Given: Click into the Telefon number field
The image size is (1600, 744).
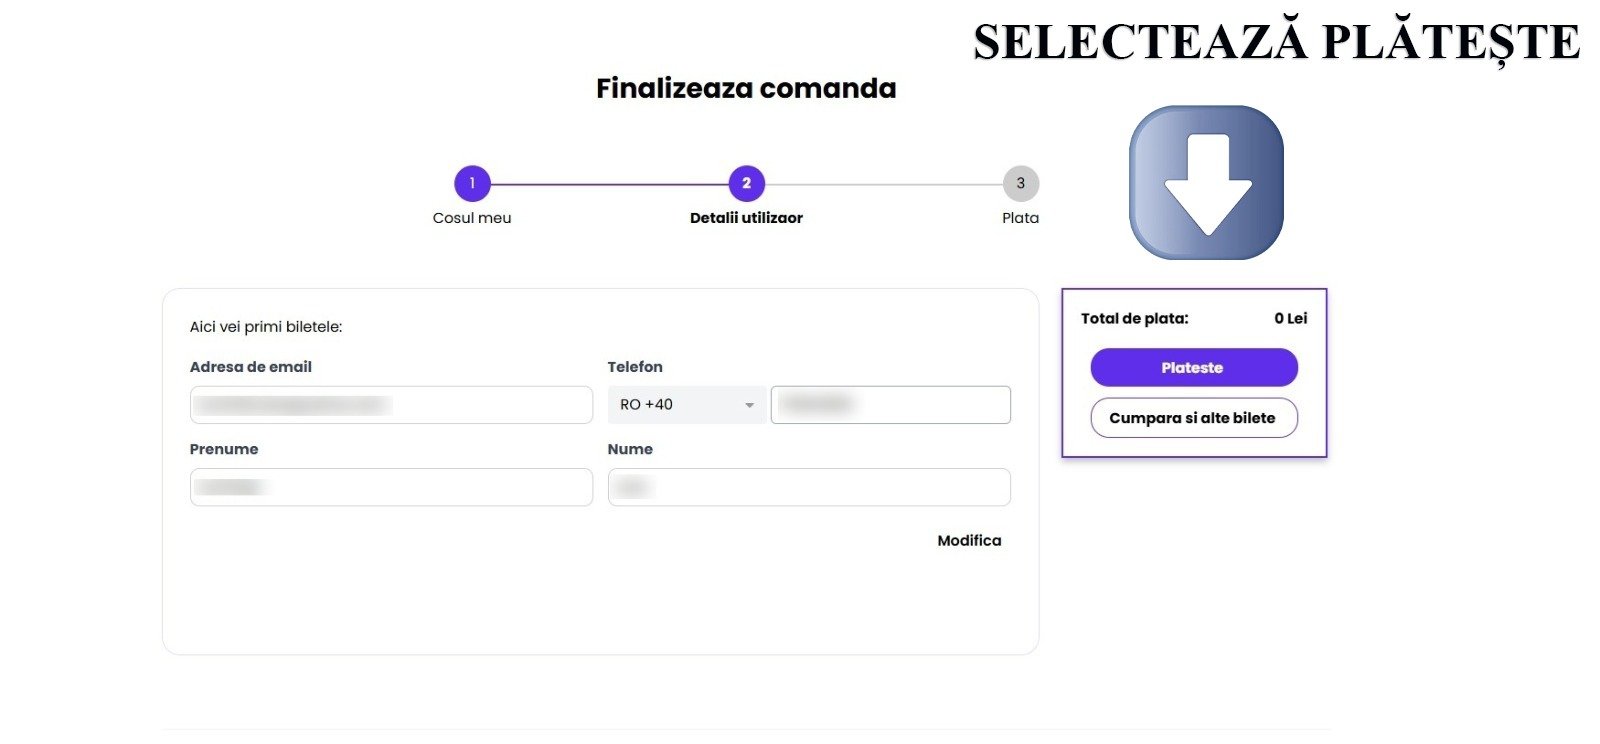Looking at the screenshot, I should point(890,405).
